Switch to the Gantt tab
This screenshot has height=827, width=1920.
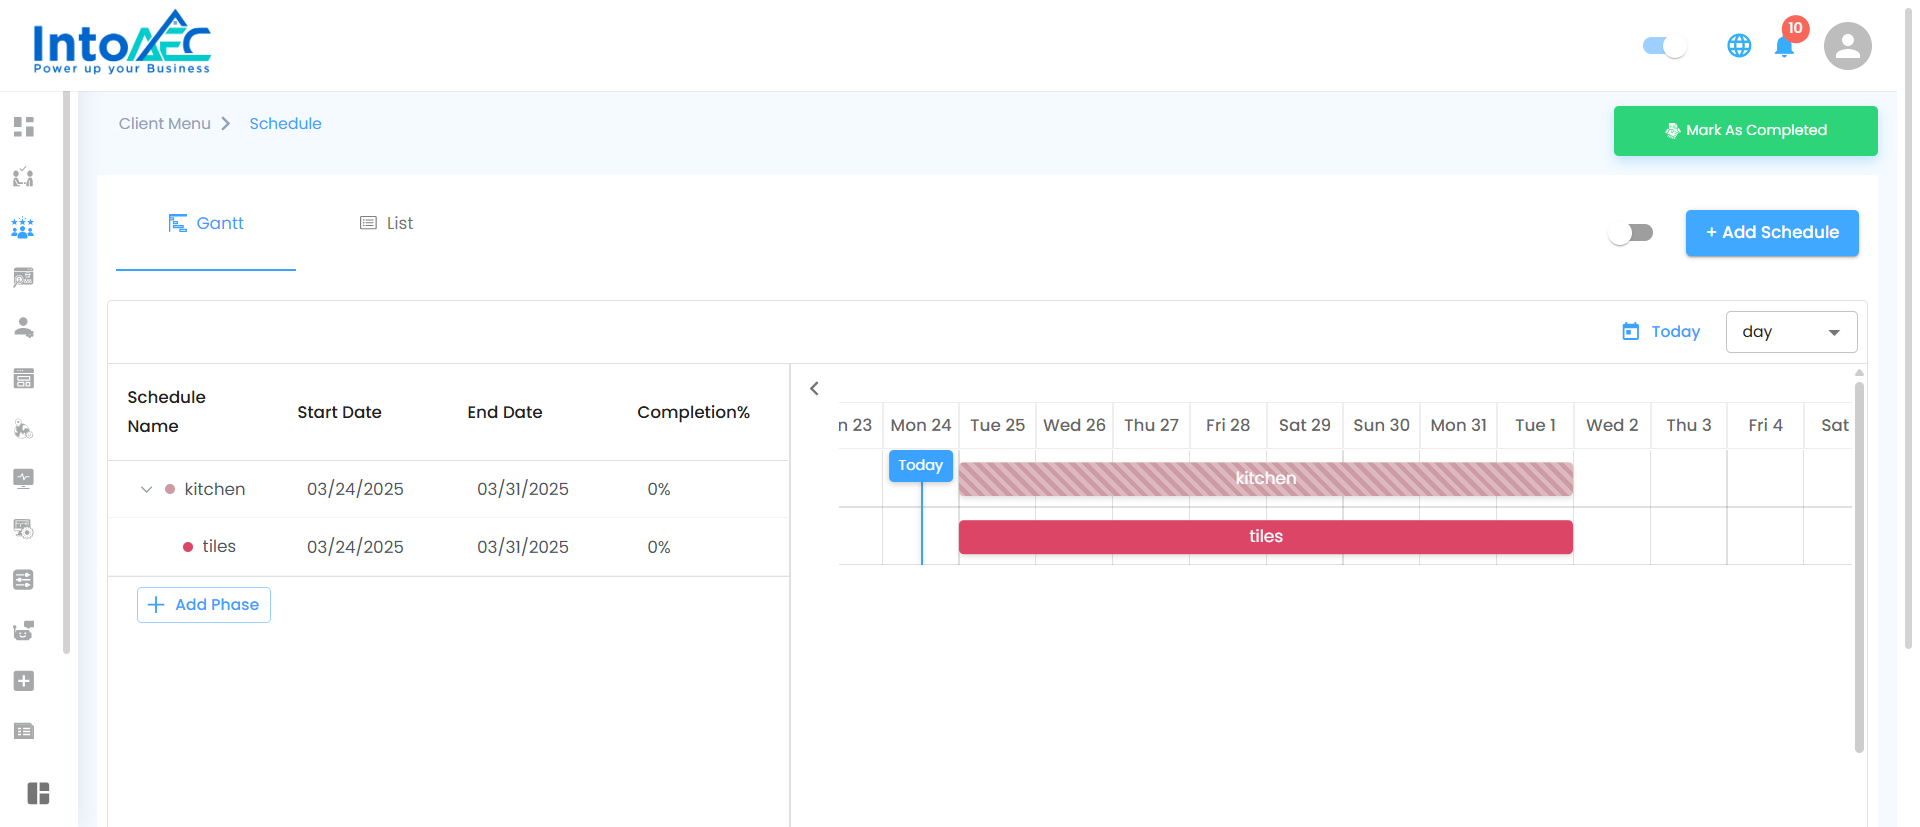point(206,224)
